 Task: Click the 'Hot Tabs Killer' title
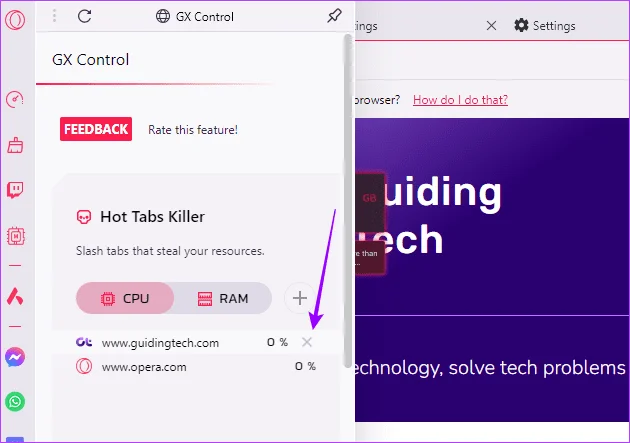[x=152, y=217]
